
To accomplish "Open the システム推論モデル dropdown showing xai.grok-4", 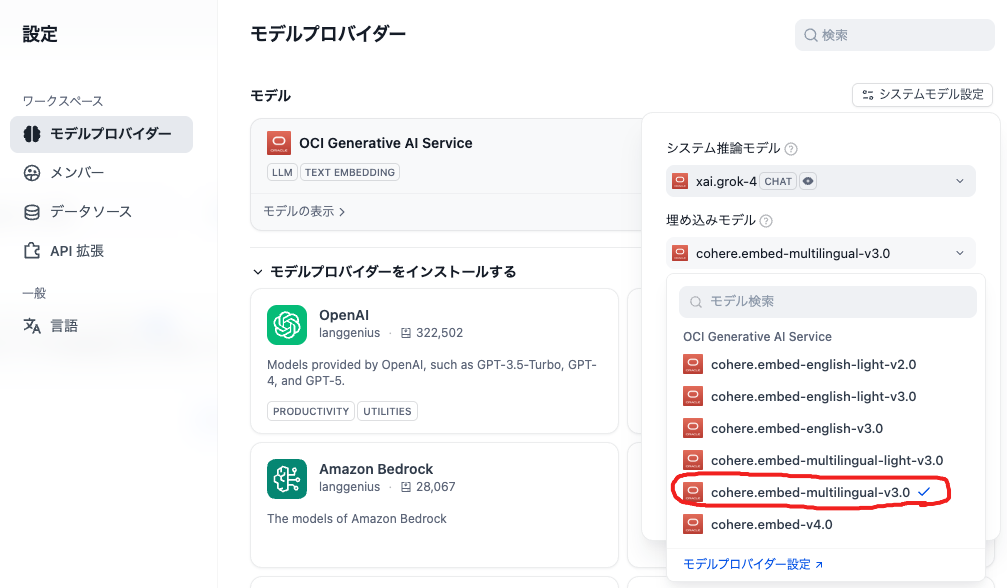I will (x=821, y=181).
